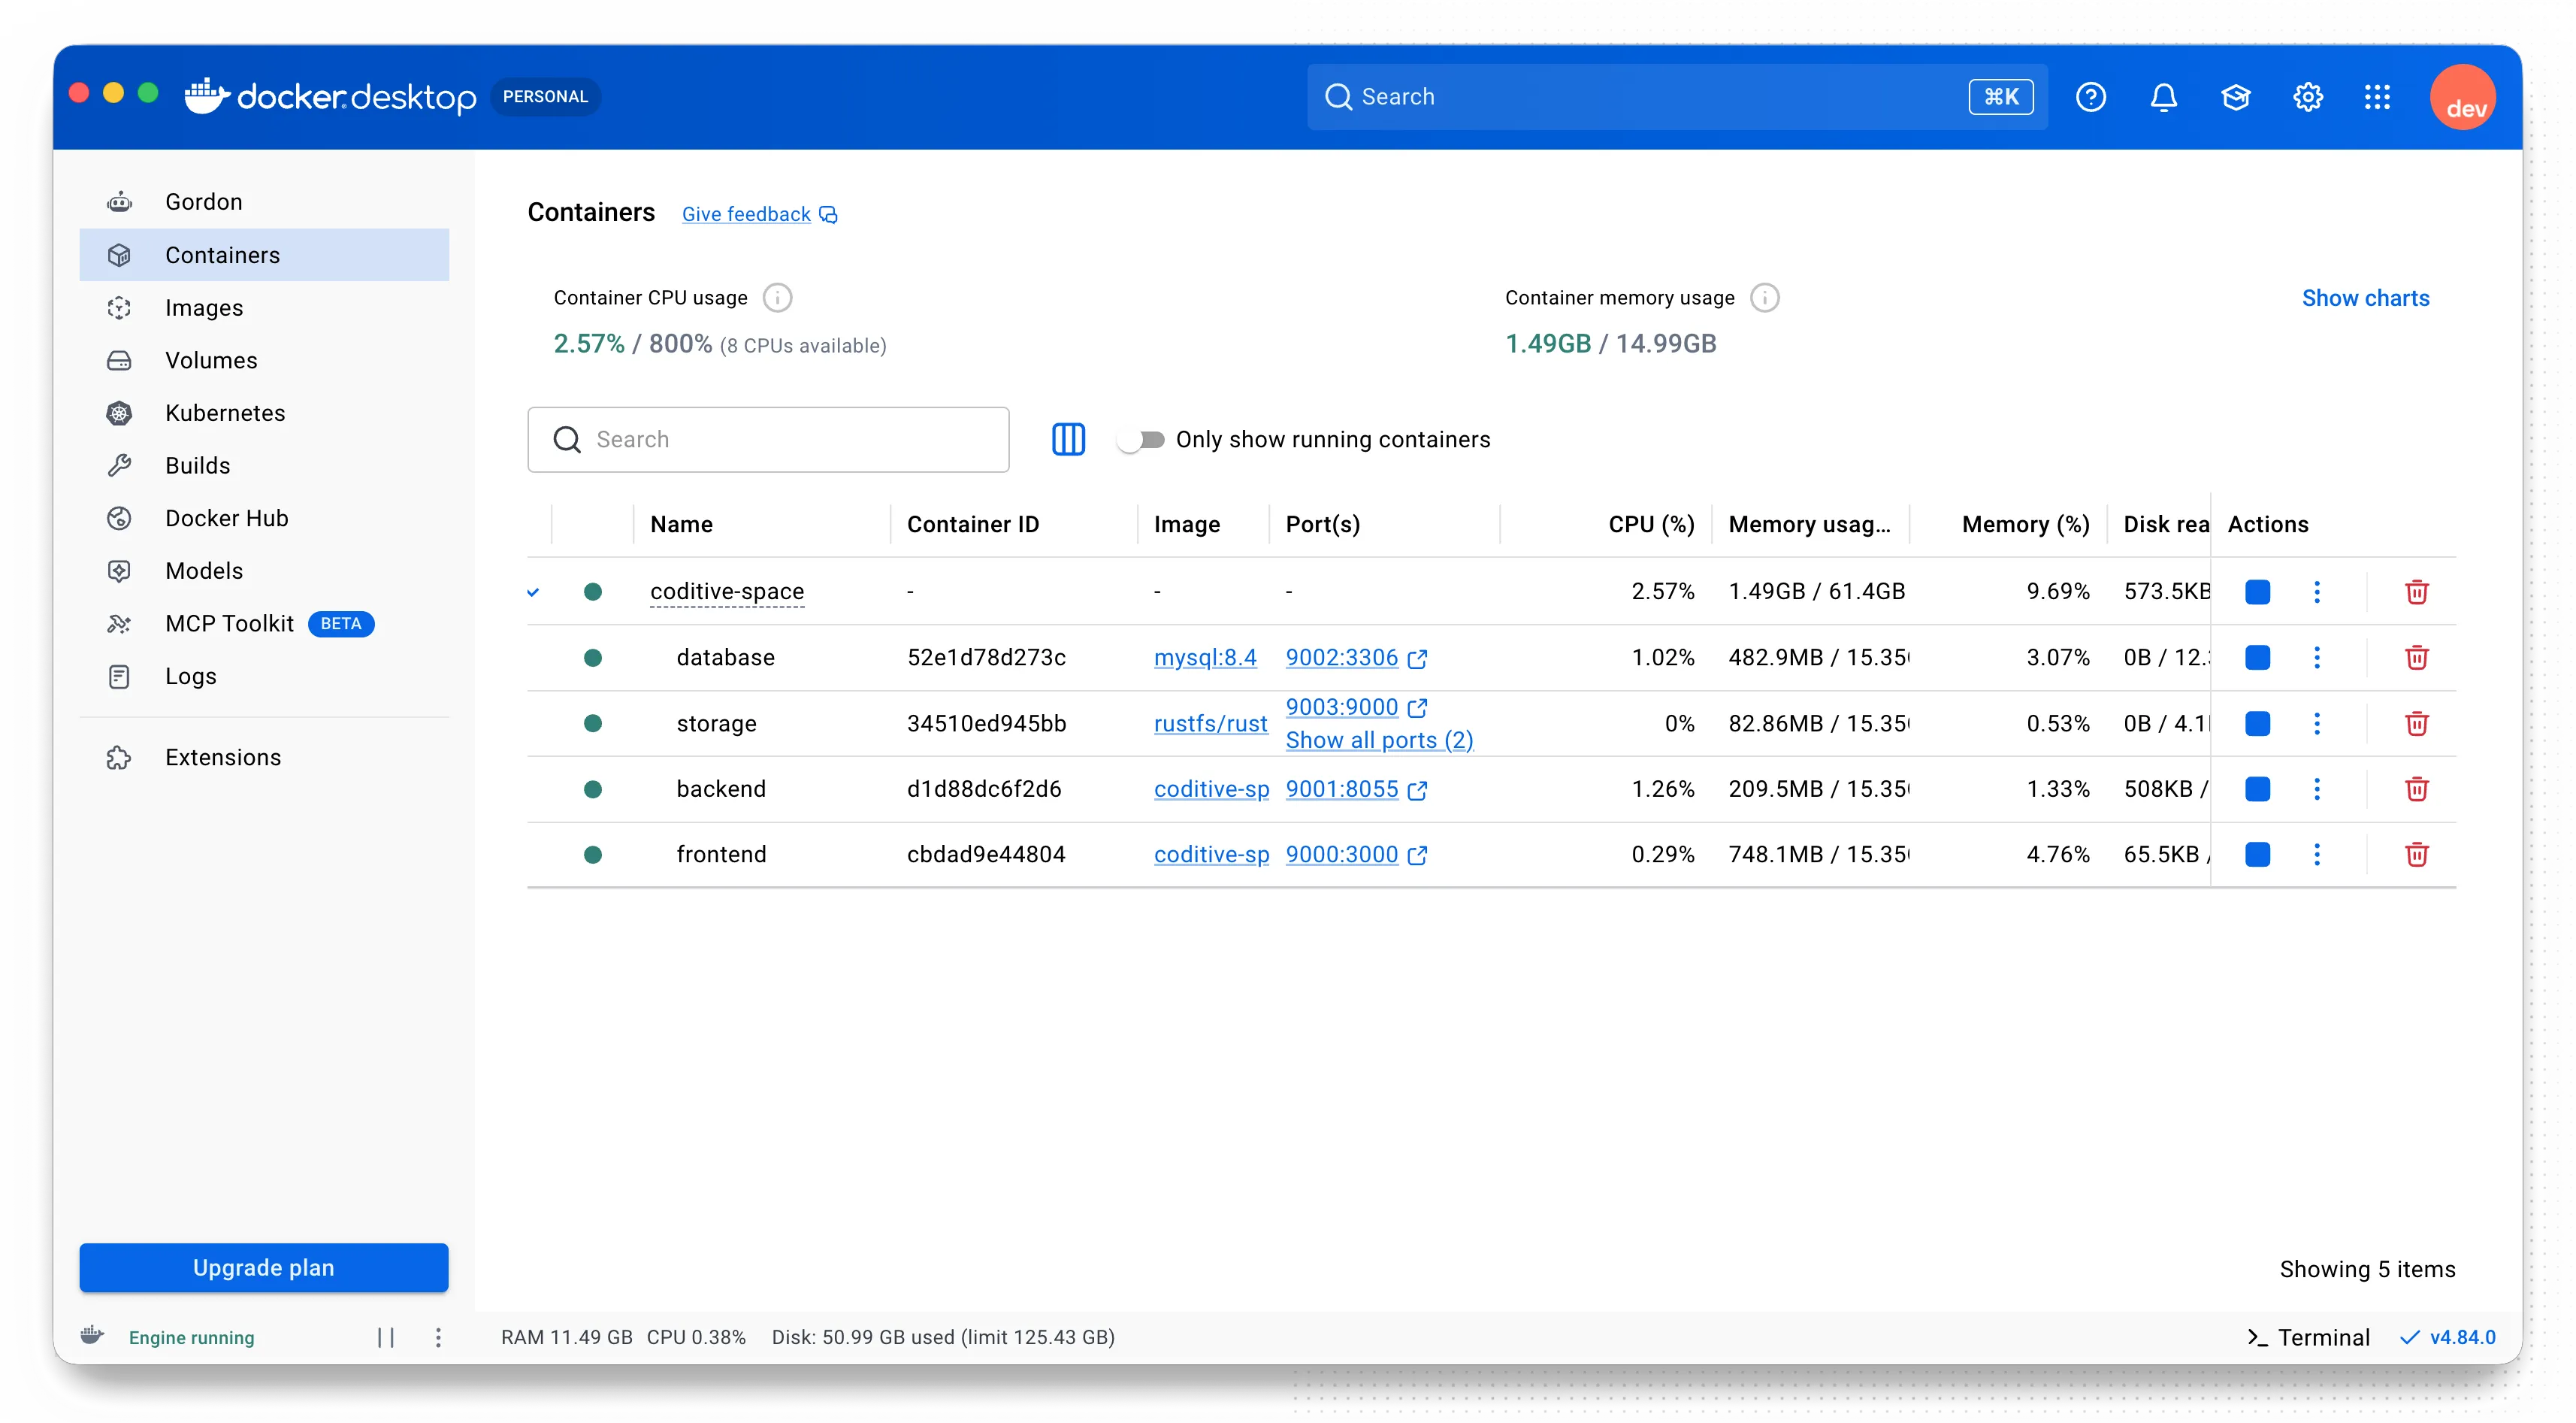Open Gordon in the sidebar
This screenshot has height=1423, width=2576.
click(x=264, y=202)
